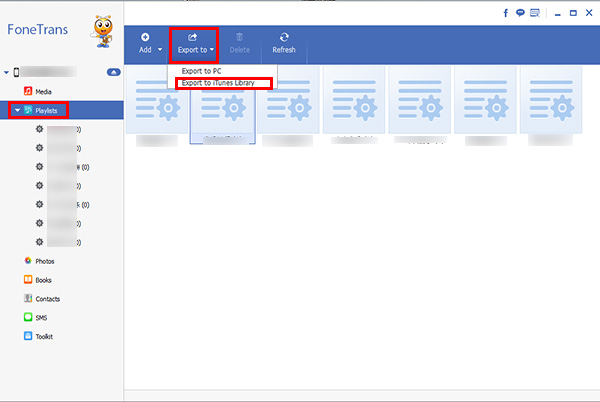Select the third playlist thumbnail
Screen dimensions: 600x402
click(x=288, y=100)
